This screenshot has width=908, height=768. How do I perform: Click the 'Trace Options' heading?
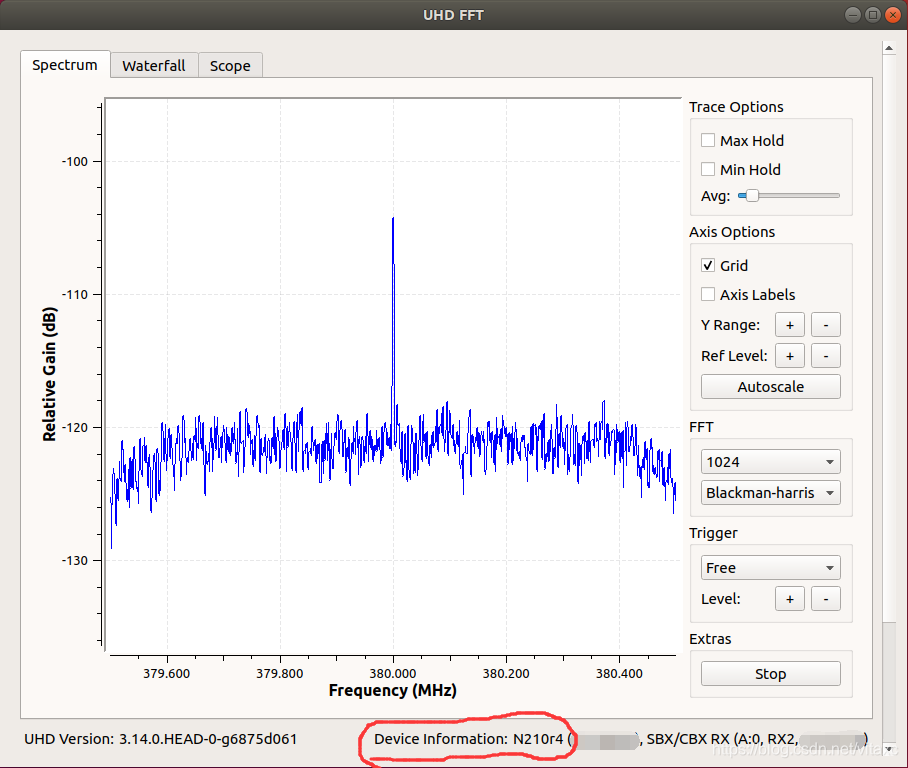click(736, 107)
